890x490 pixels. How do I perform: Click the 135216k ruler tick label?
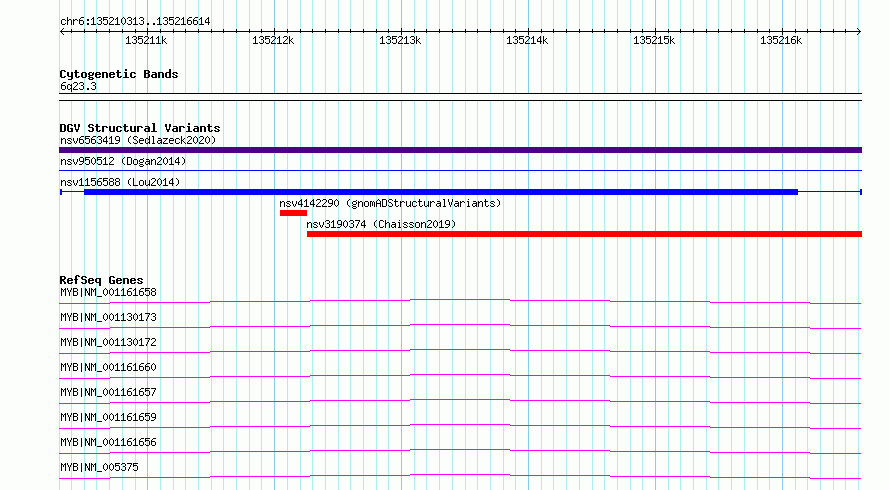781,40
